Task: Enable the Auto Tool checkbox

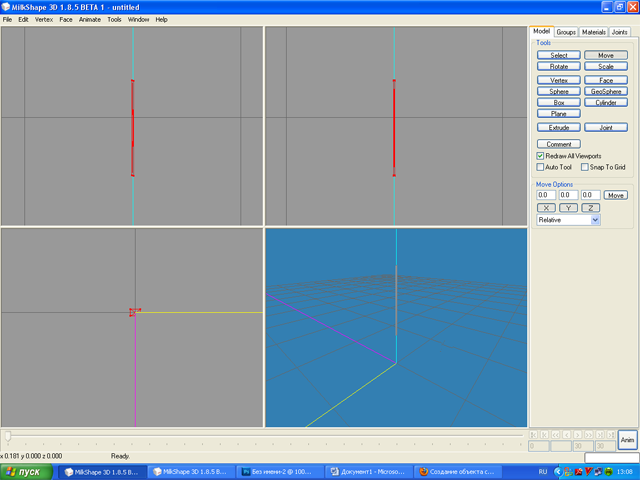Action: point(541,167)
